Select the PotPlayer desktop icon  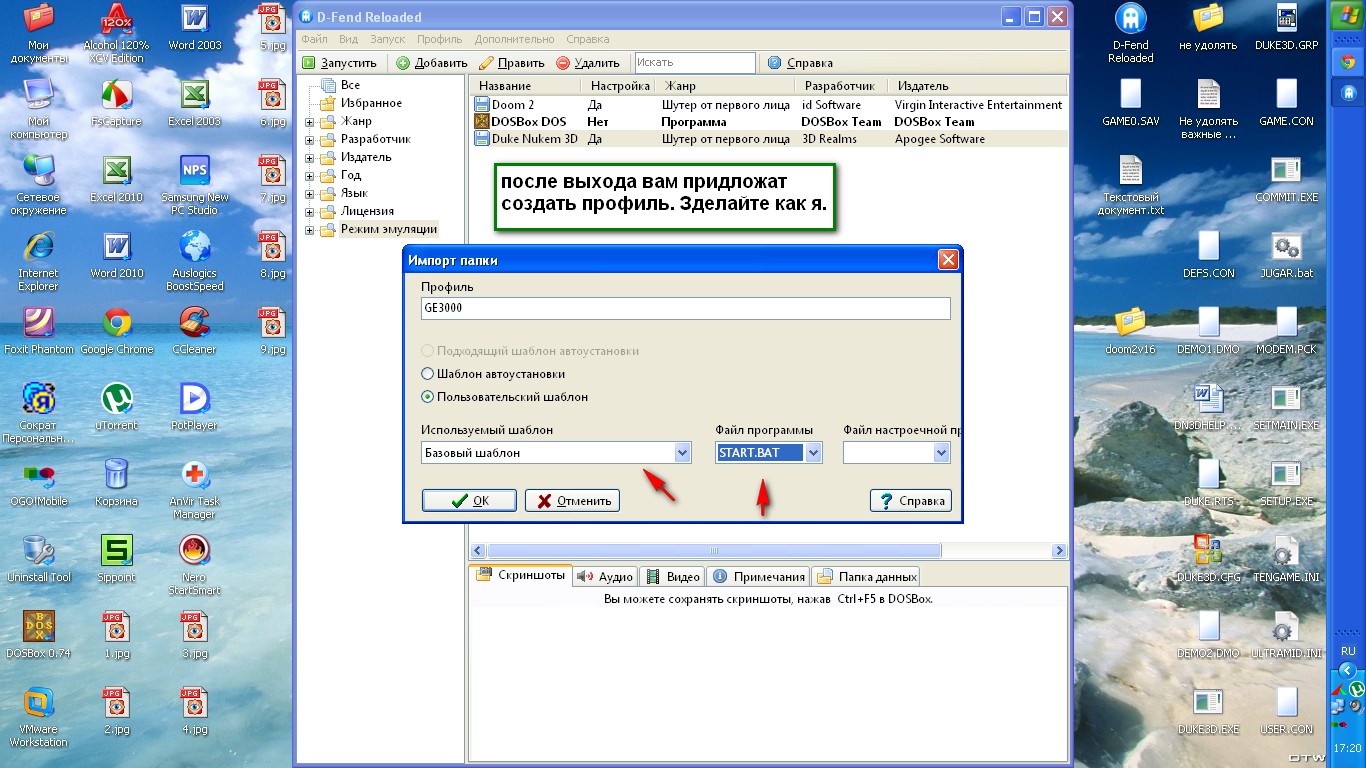tap(194, 407)
